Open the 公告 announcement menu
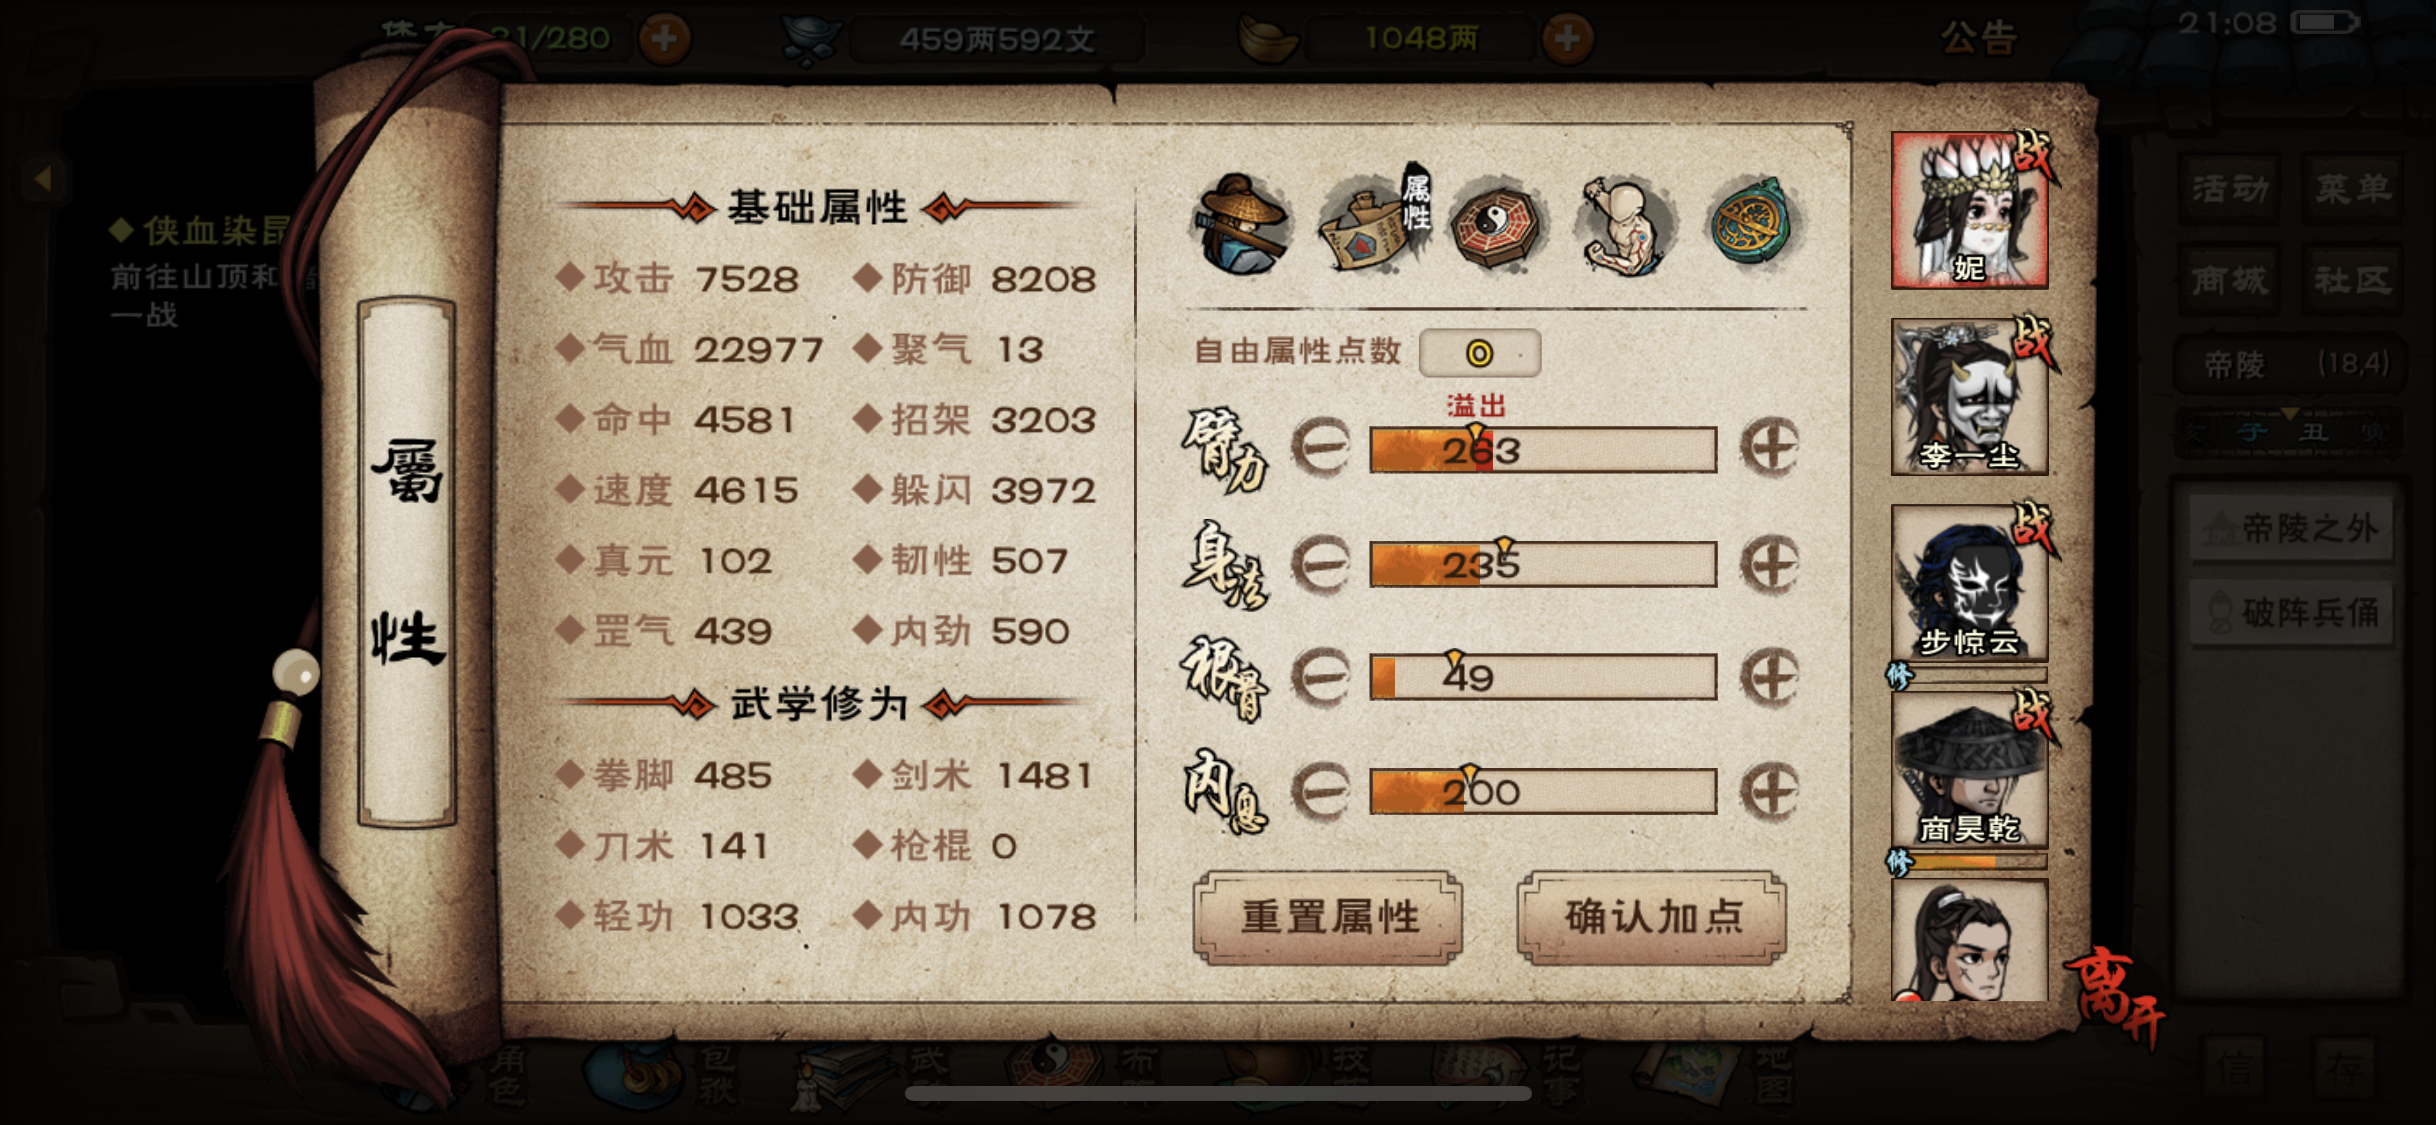Screen dimensions: 2436x1125 click(1979, 38)
